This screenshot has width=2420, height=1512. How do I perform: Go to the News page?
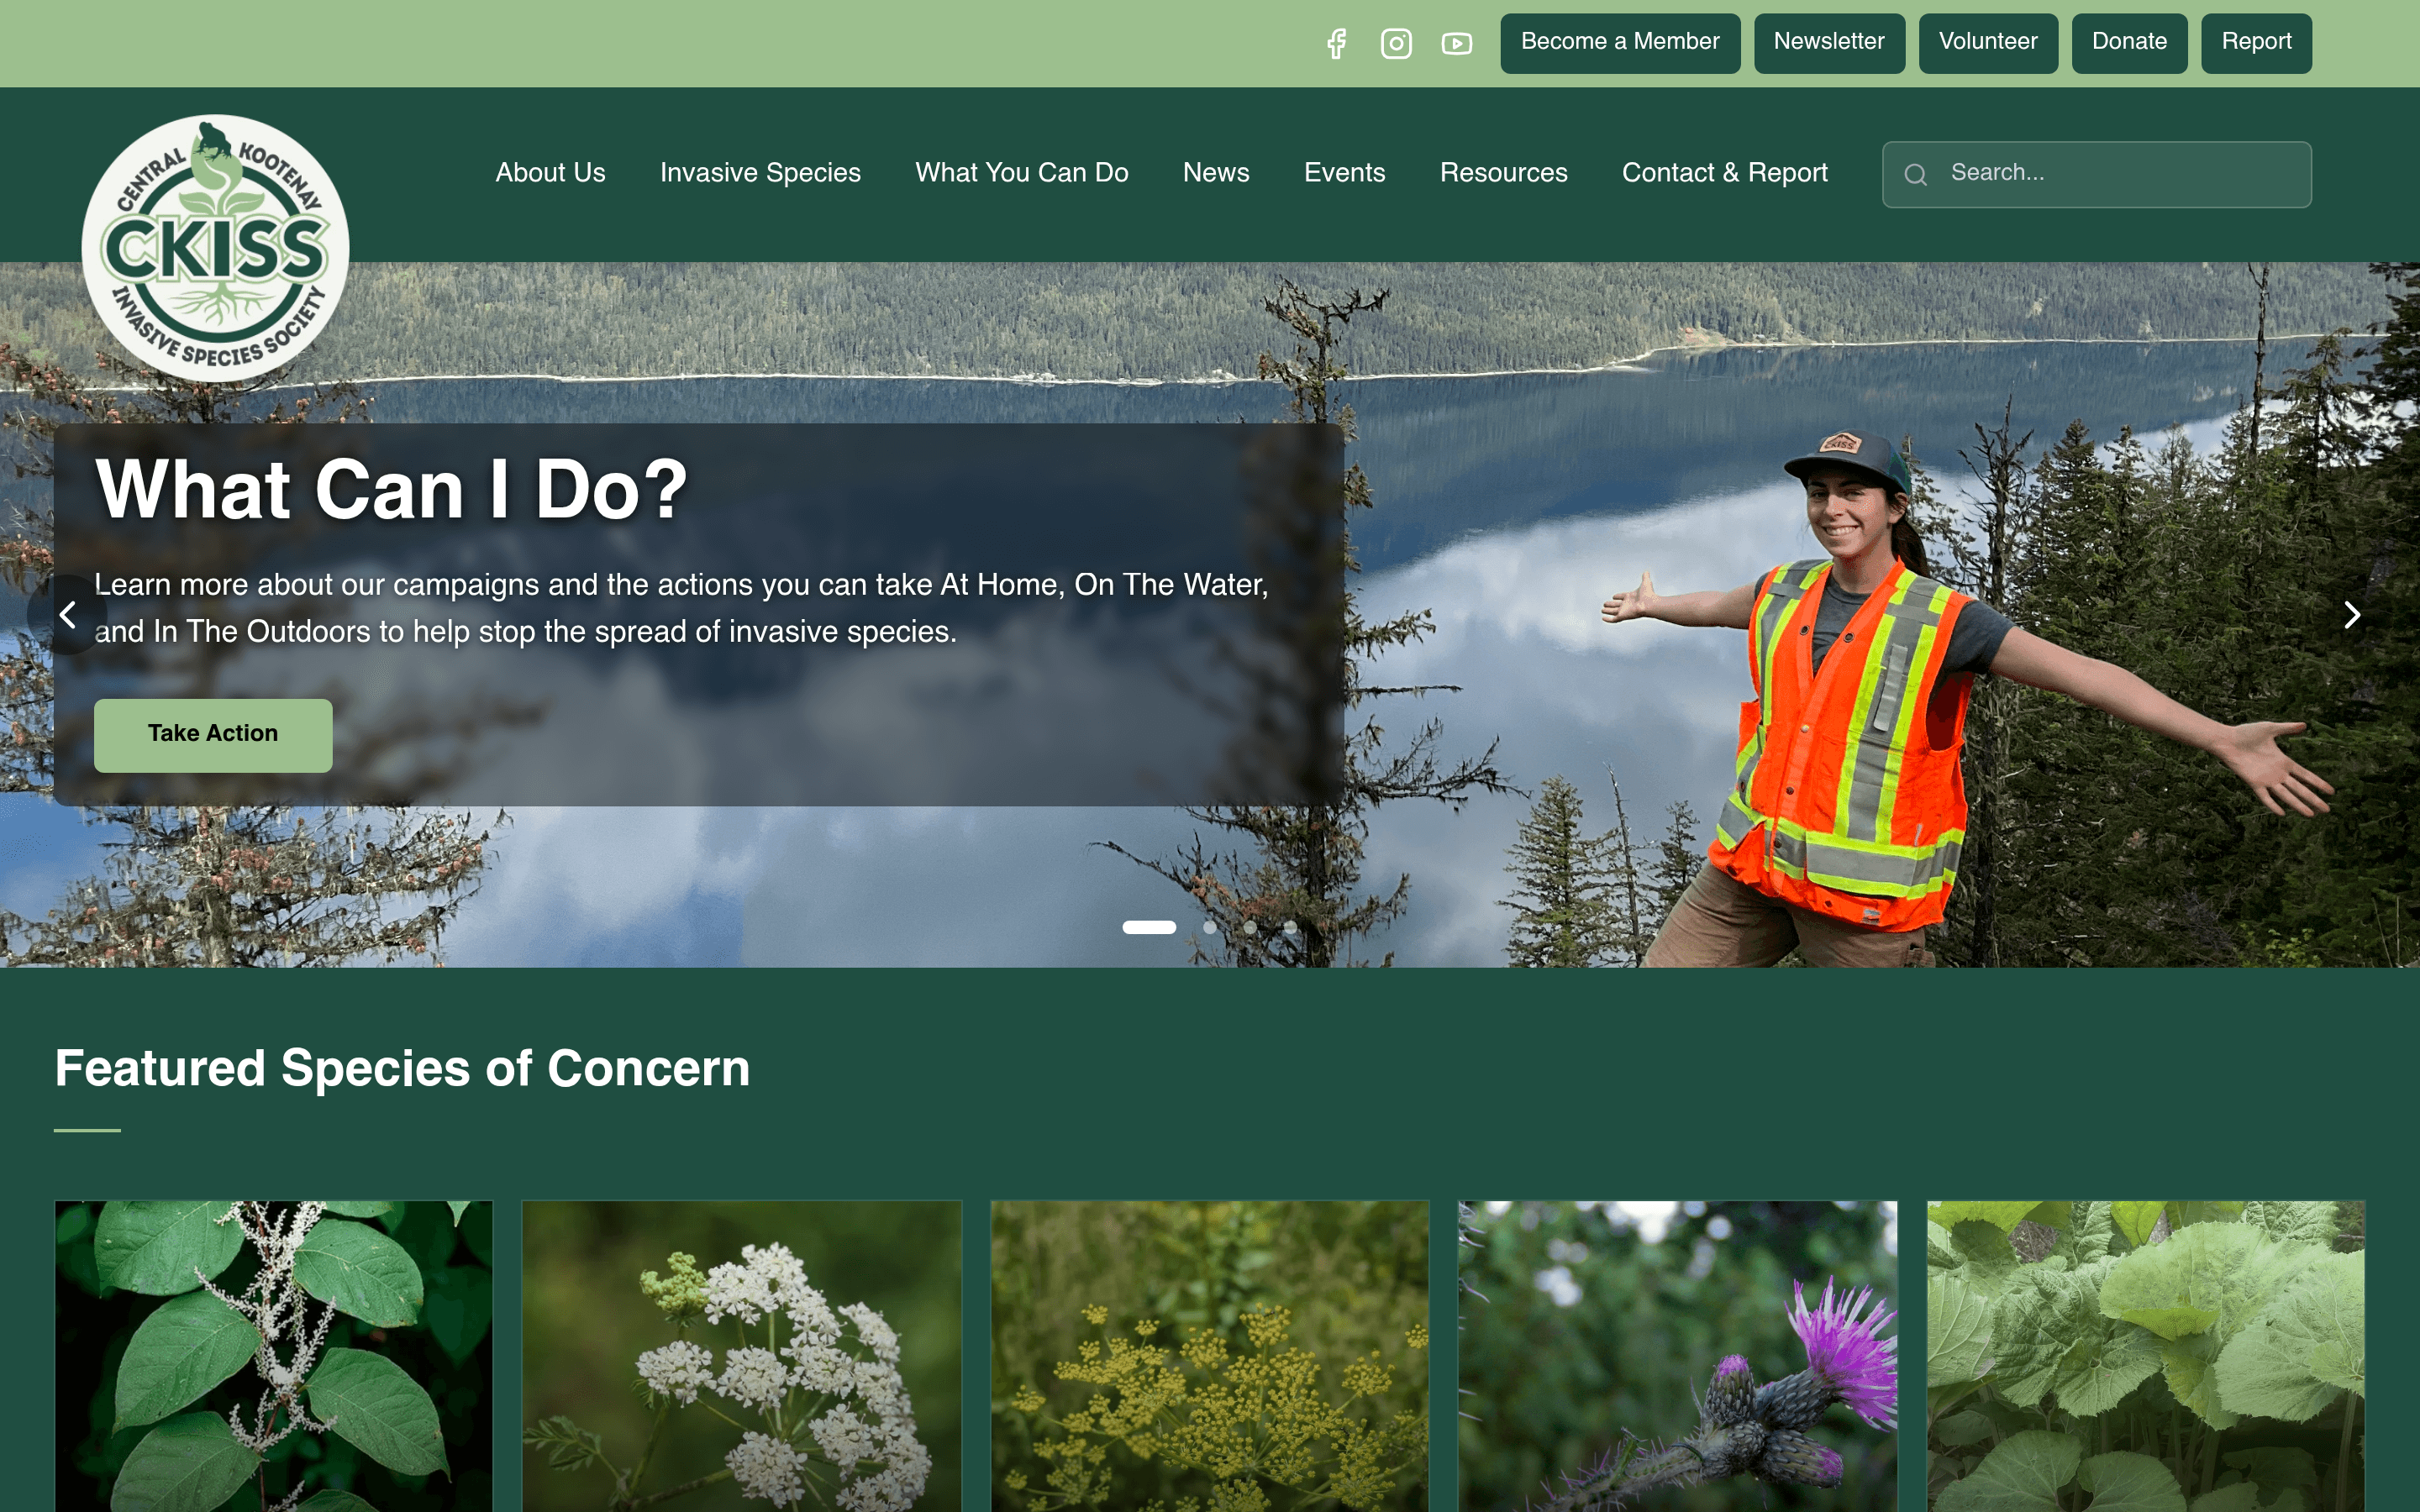tap(1216, 173)
